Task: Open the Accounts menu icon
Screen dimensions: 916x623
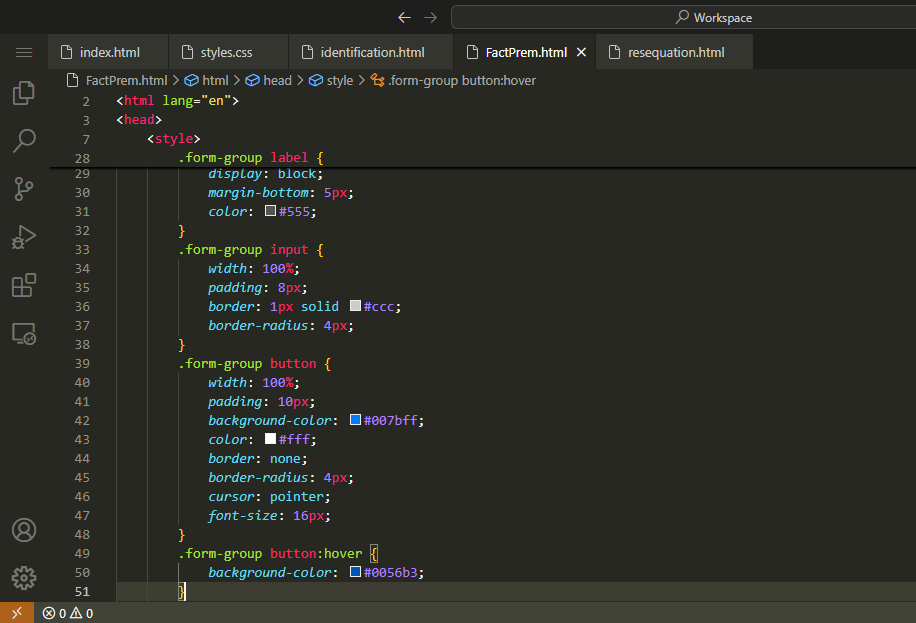Action: 24,530
